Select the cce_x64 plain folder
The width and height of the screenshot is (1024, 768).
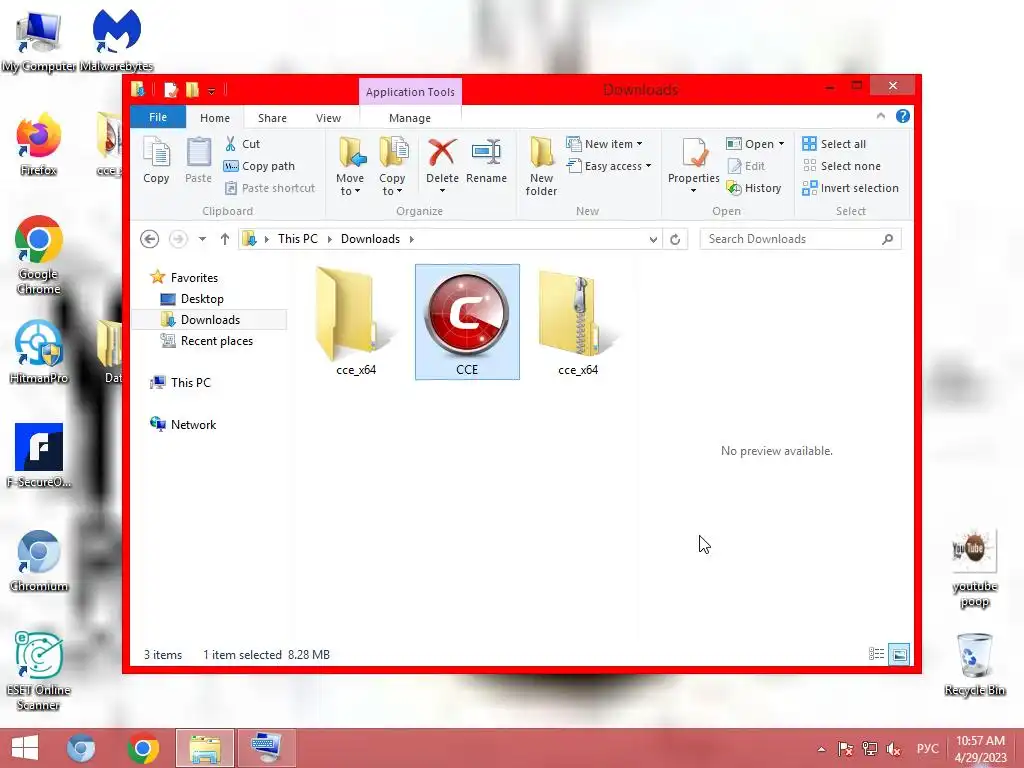pyautogui.click(x=356, y=321)
